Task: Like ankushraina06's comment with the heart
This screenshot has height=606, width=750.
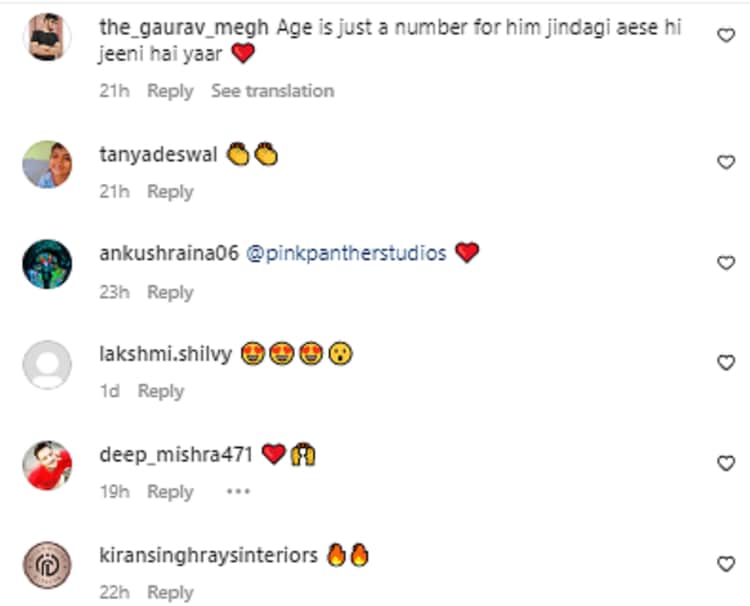Action: pyautogui.click(x=727, y=263)
